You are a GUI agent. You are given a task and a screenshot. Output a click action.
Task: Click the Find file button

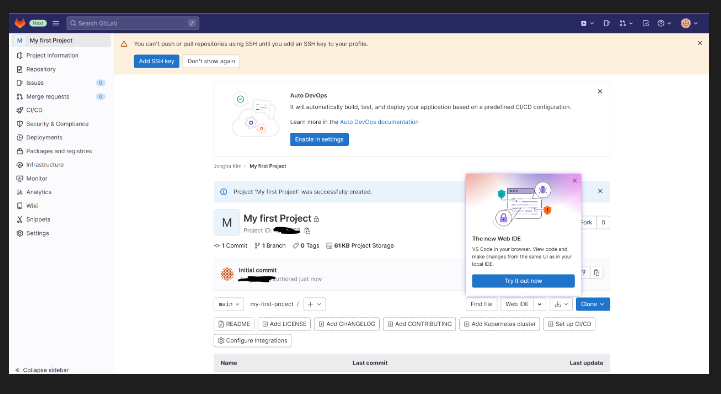coord(481,304)
